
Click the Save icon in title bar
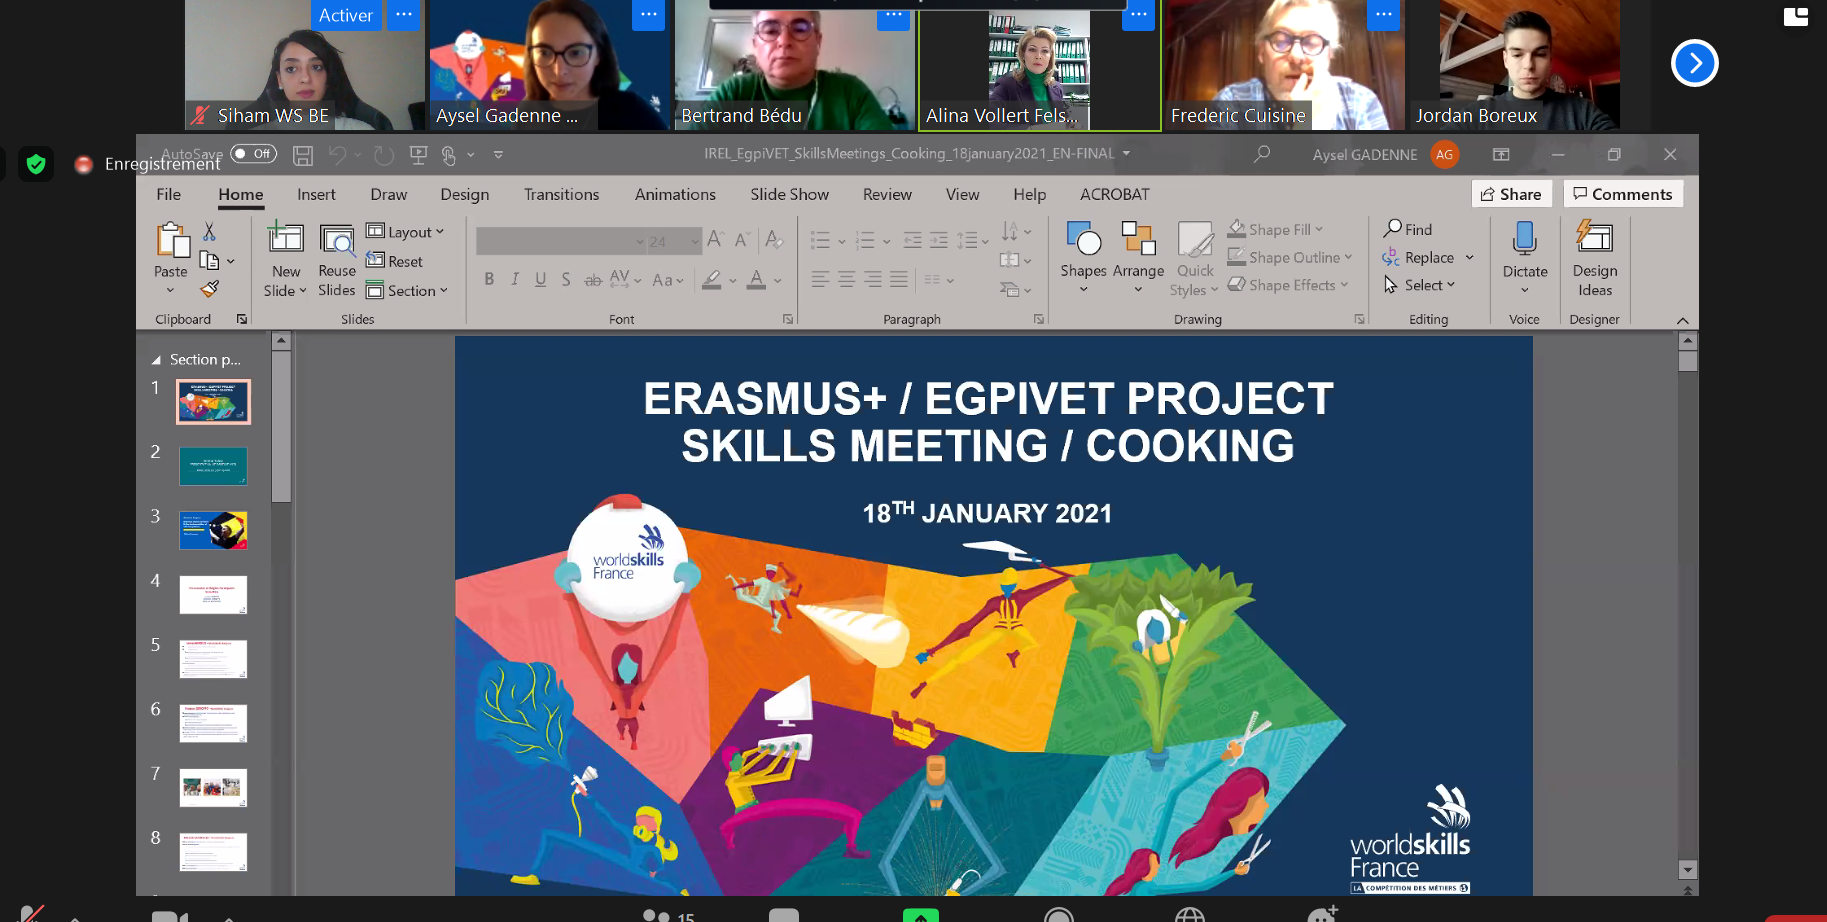click(x=303, y=155)
